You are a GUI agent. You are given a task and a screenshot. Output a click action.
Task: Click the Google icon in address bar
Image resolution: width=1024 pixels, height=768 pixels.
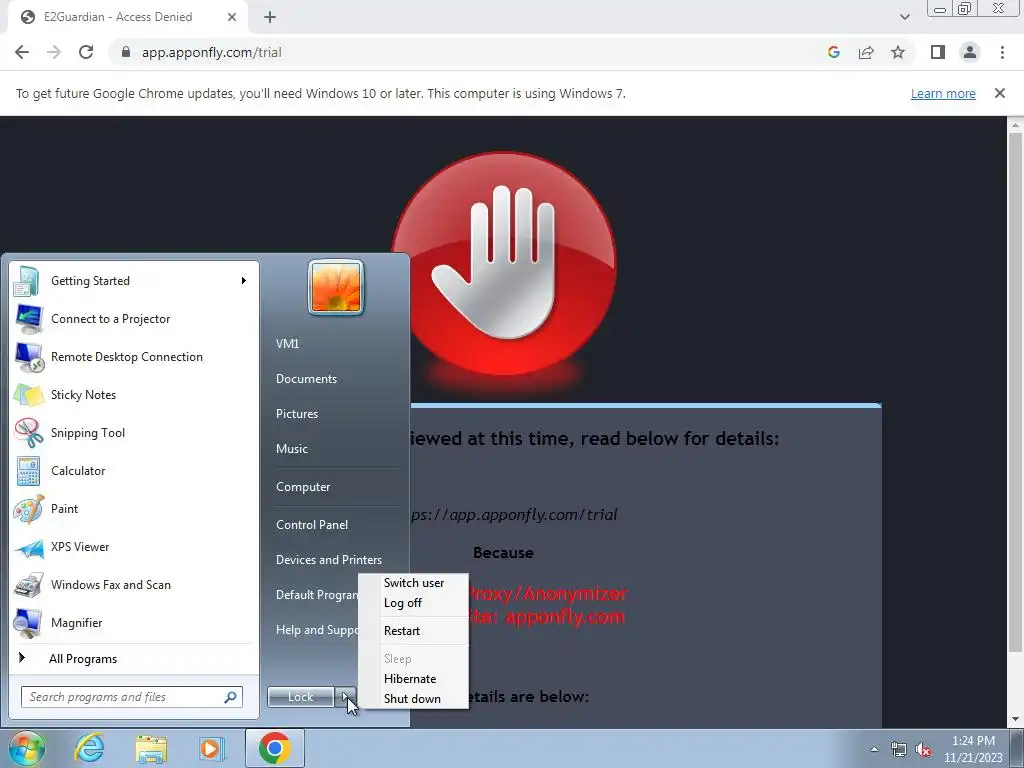[x=833, y=52]
